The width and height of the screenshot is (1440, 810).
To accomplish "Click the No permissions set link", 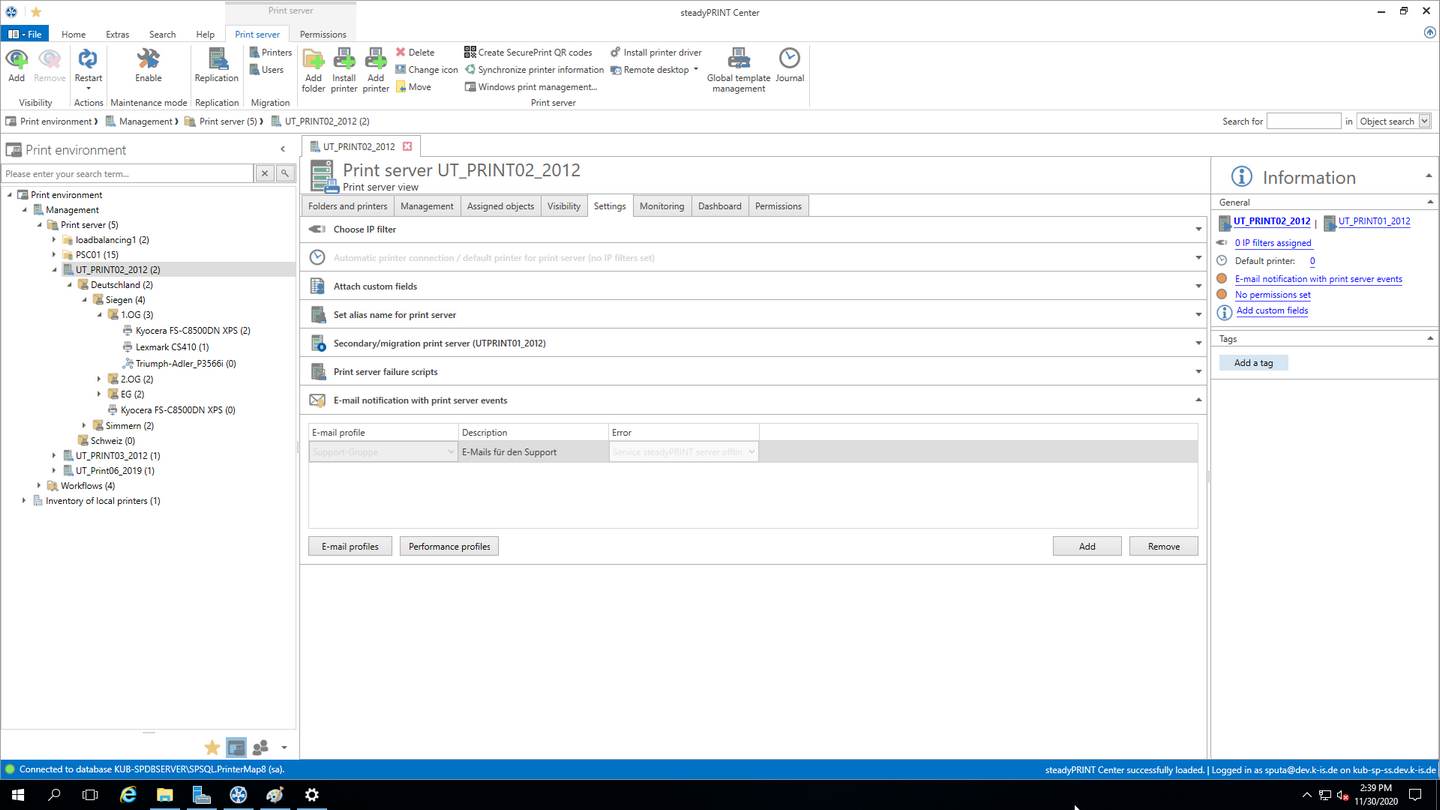I will 1273,295.
